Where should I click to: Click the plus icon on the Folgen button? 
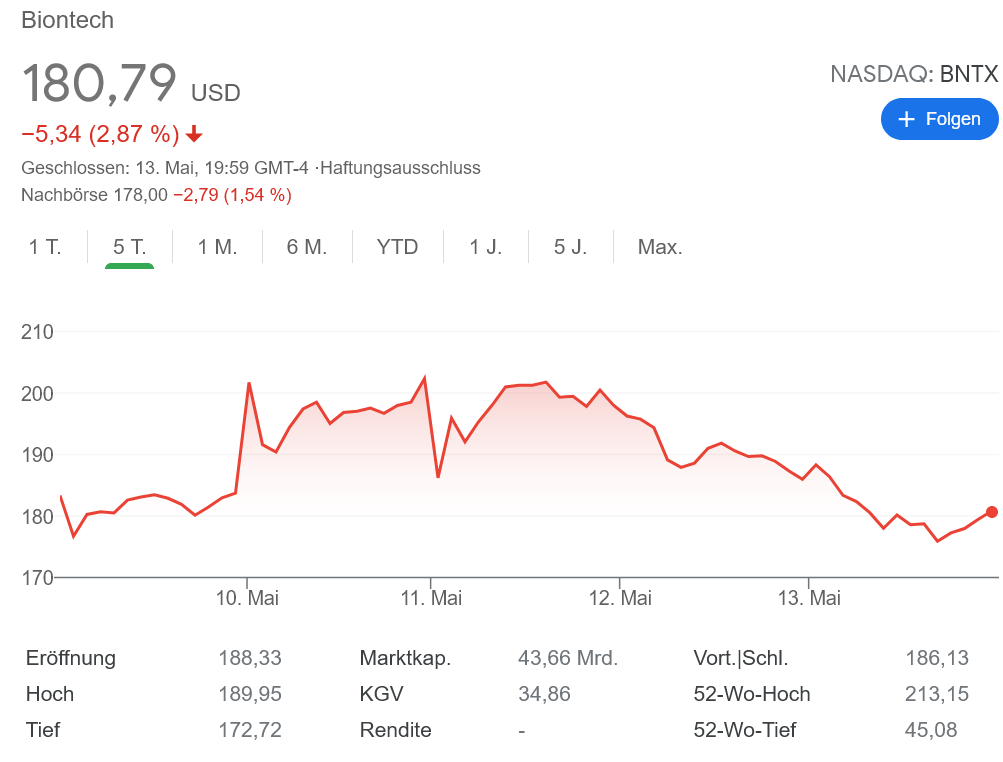tap(907, 120)
